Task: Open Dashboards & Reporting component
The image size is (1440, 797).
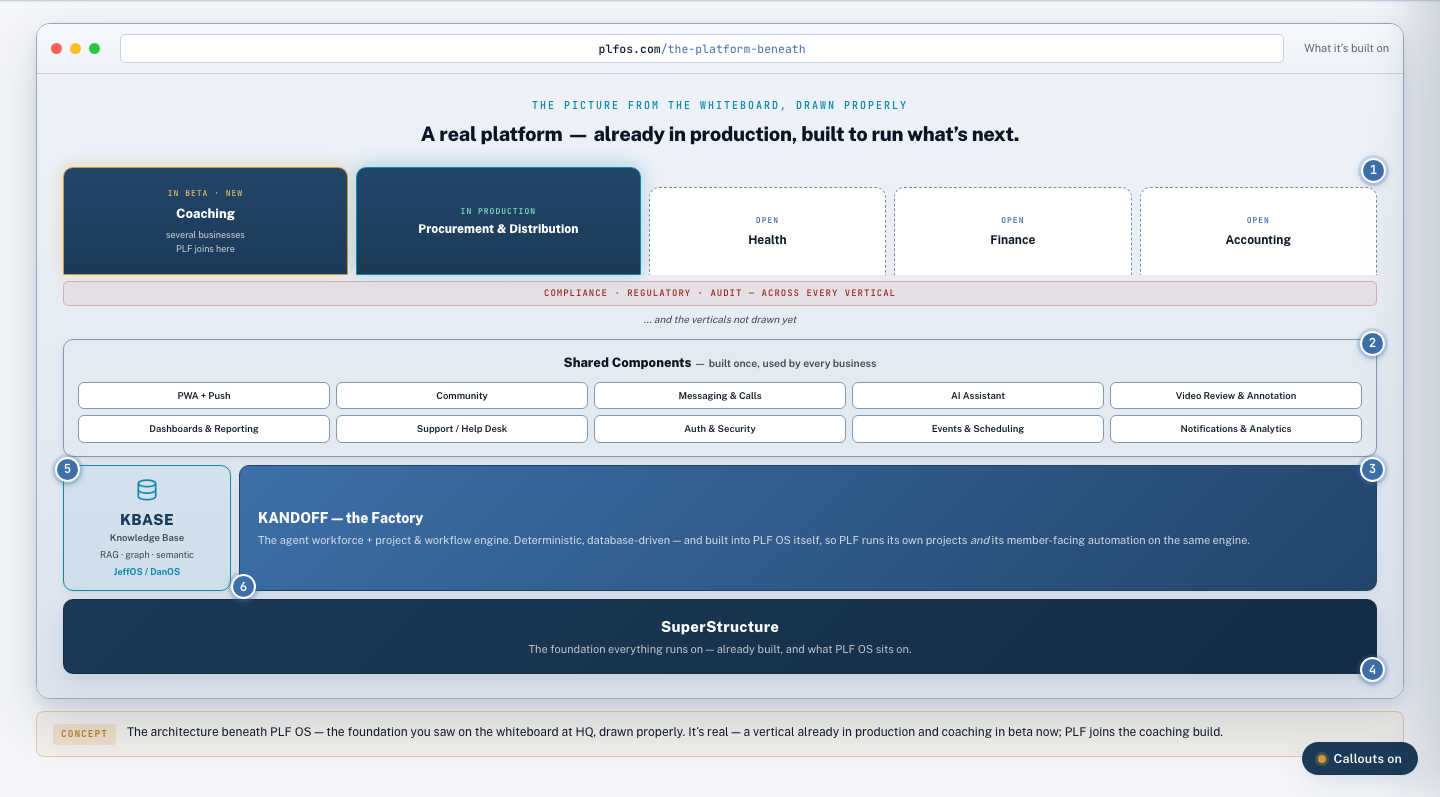Action: (x=204, y=428)
